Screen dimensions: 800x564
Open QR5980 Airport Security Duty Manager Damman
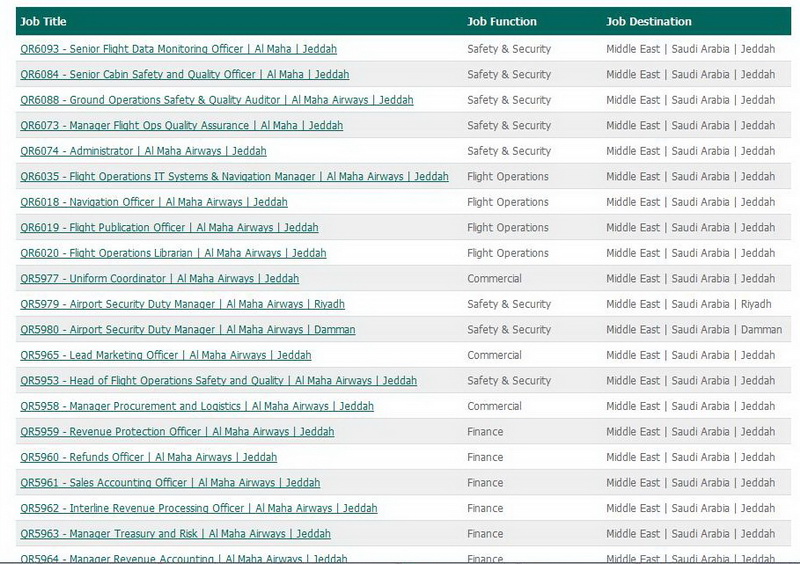[188, 330]
